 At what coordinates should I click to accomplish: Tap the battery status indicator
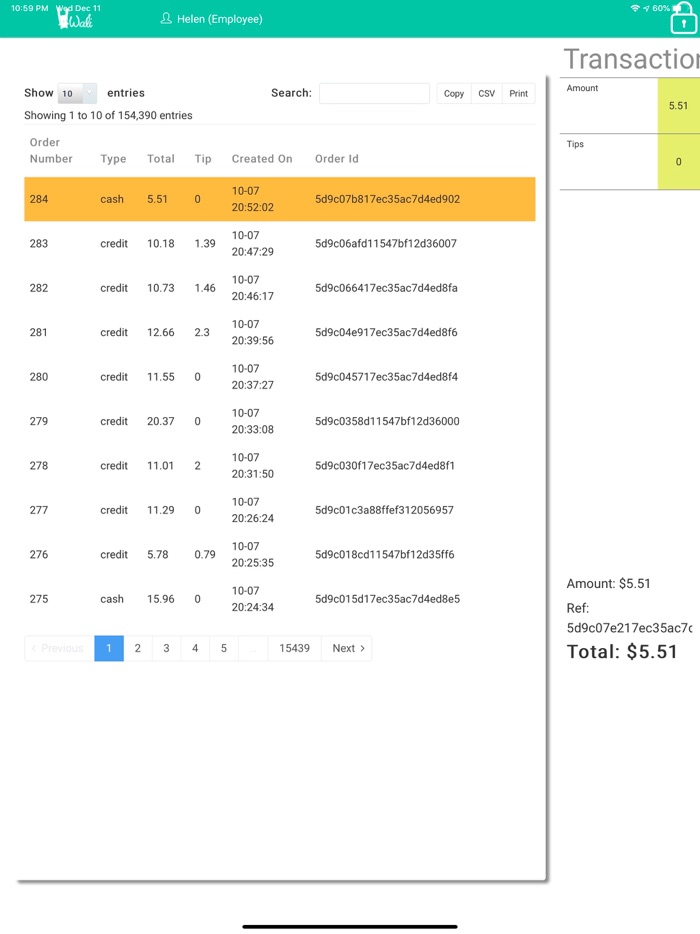(x=676, y=8)
